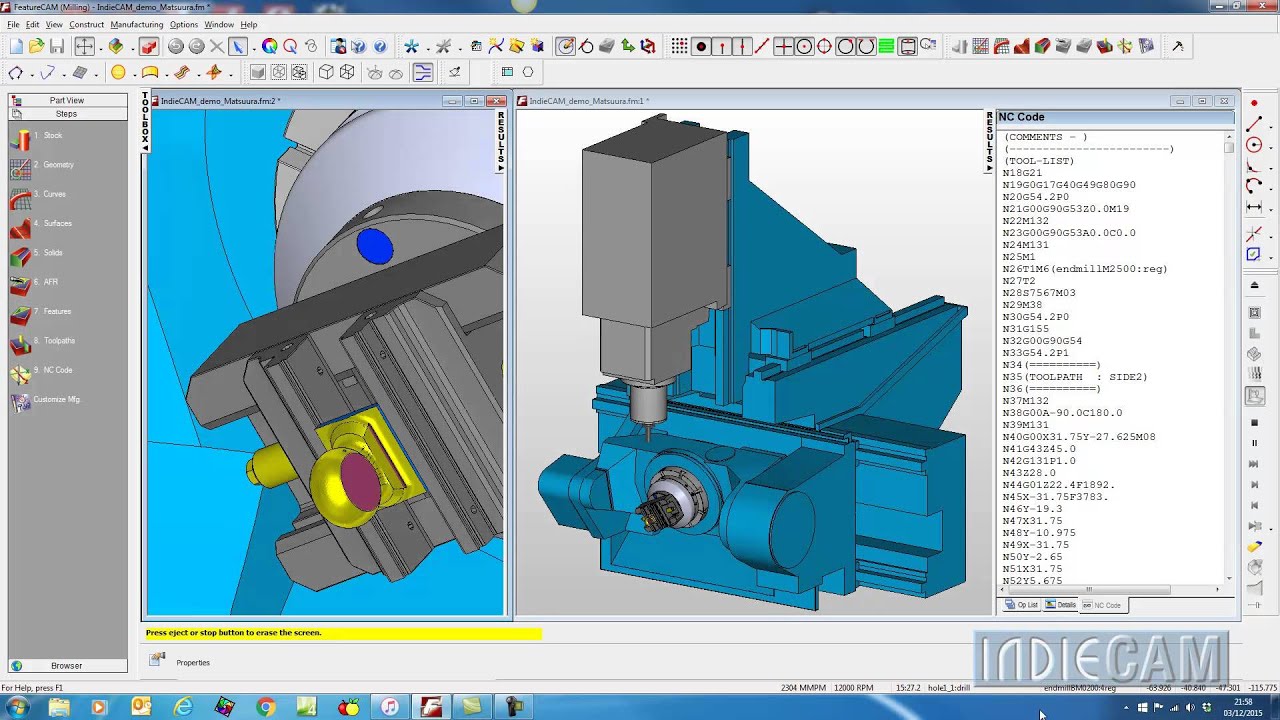The height and width of the screenshot is (720, 1280).
Task: Stop the simulation with the square button
Action: [1254, 423]
